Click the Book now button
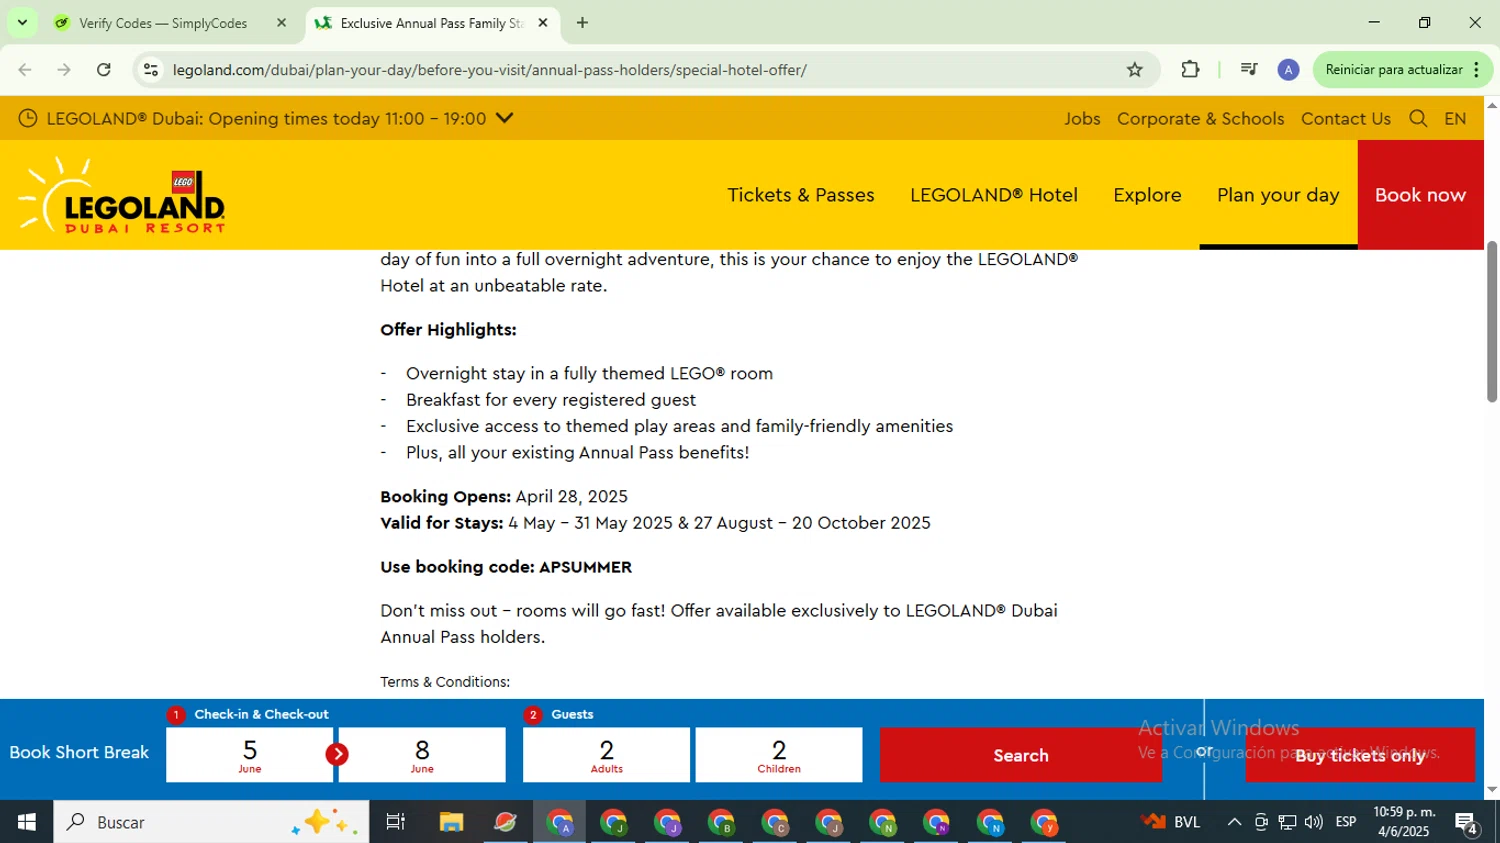This screenshot has height=843, width=1500. tap(1420, 195)
